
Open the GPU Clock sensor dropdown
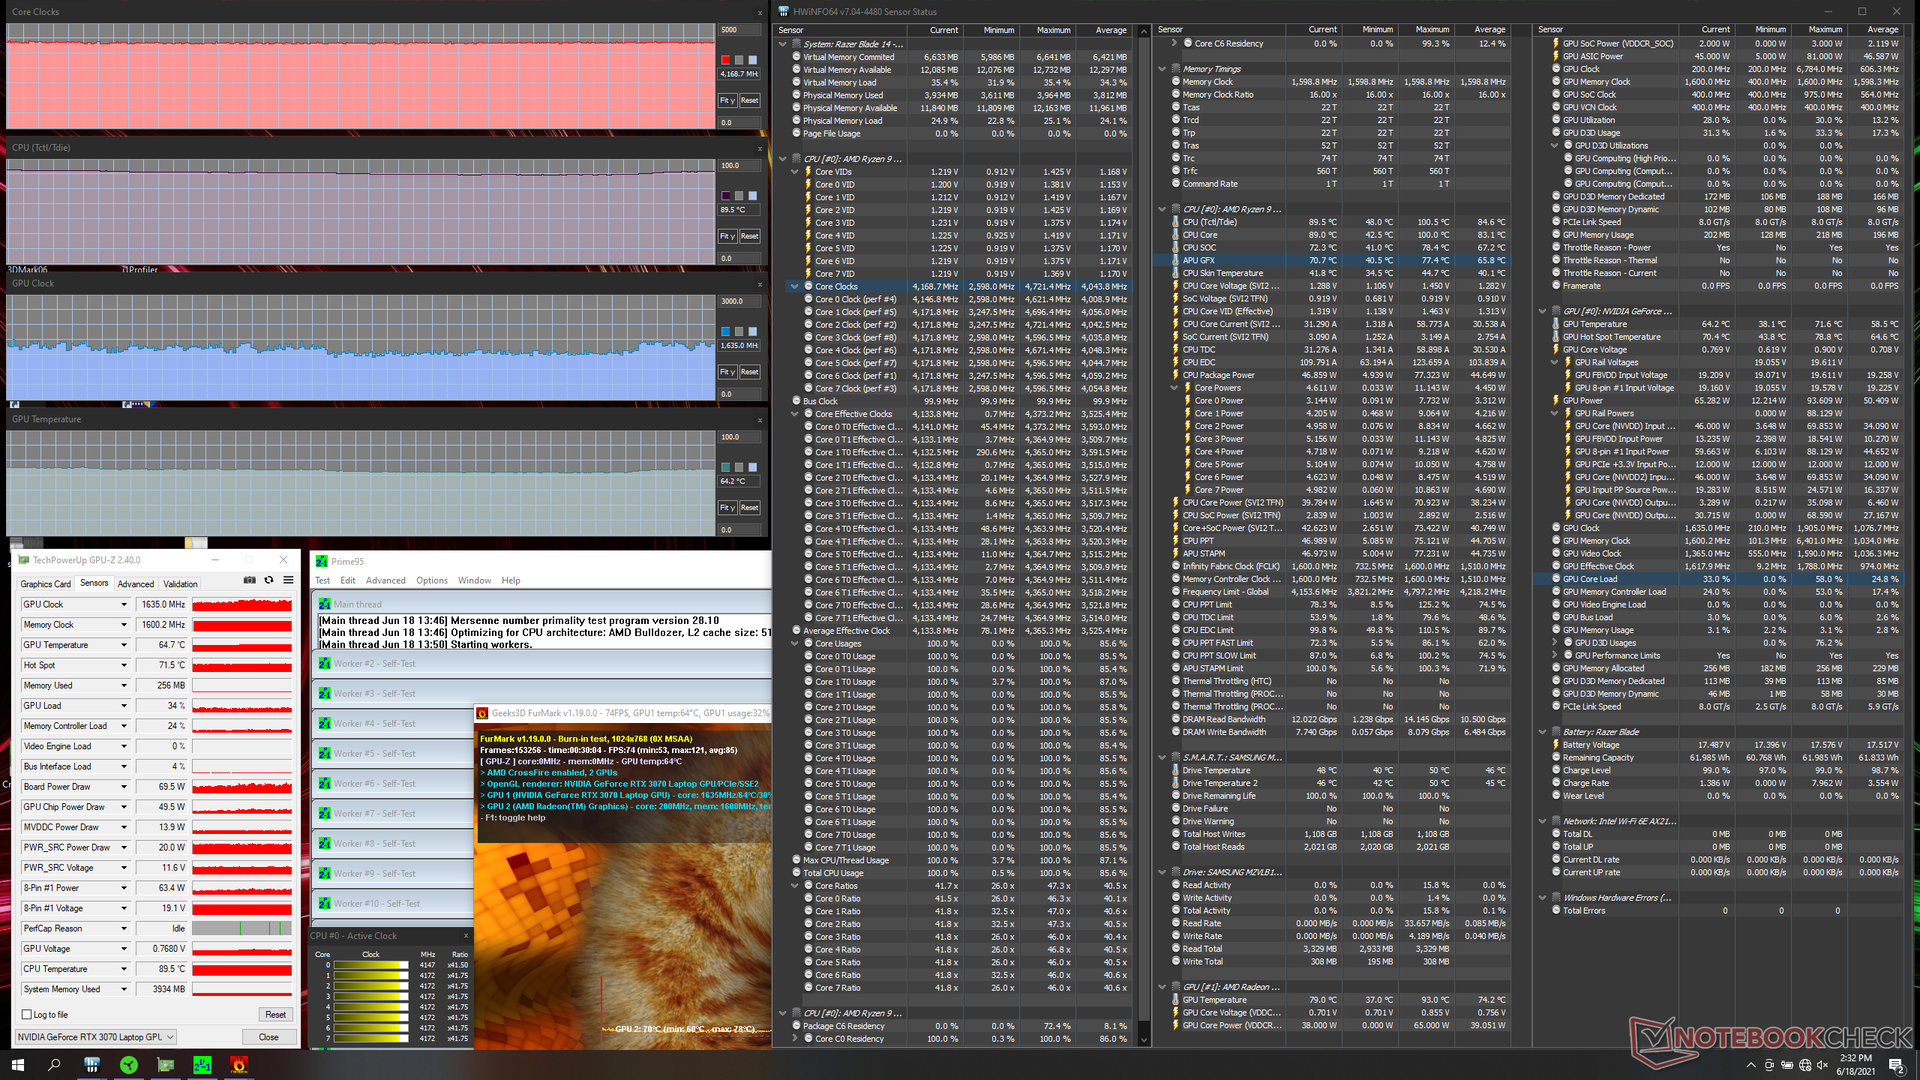[x=124, y=605]
